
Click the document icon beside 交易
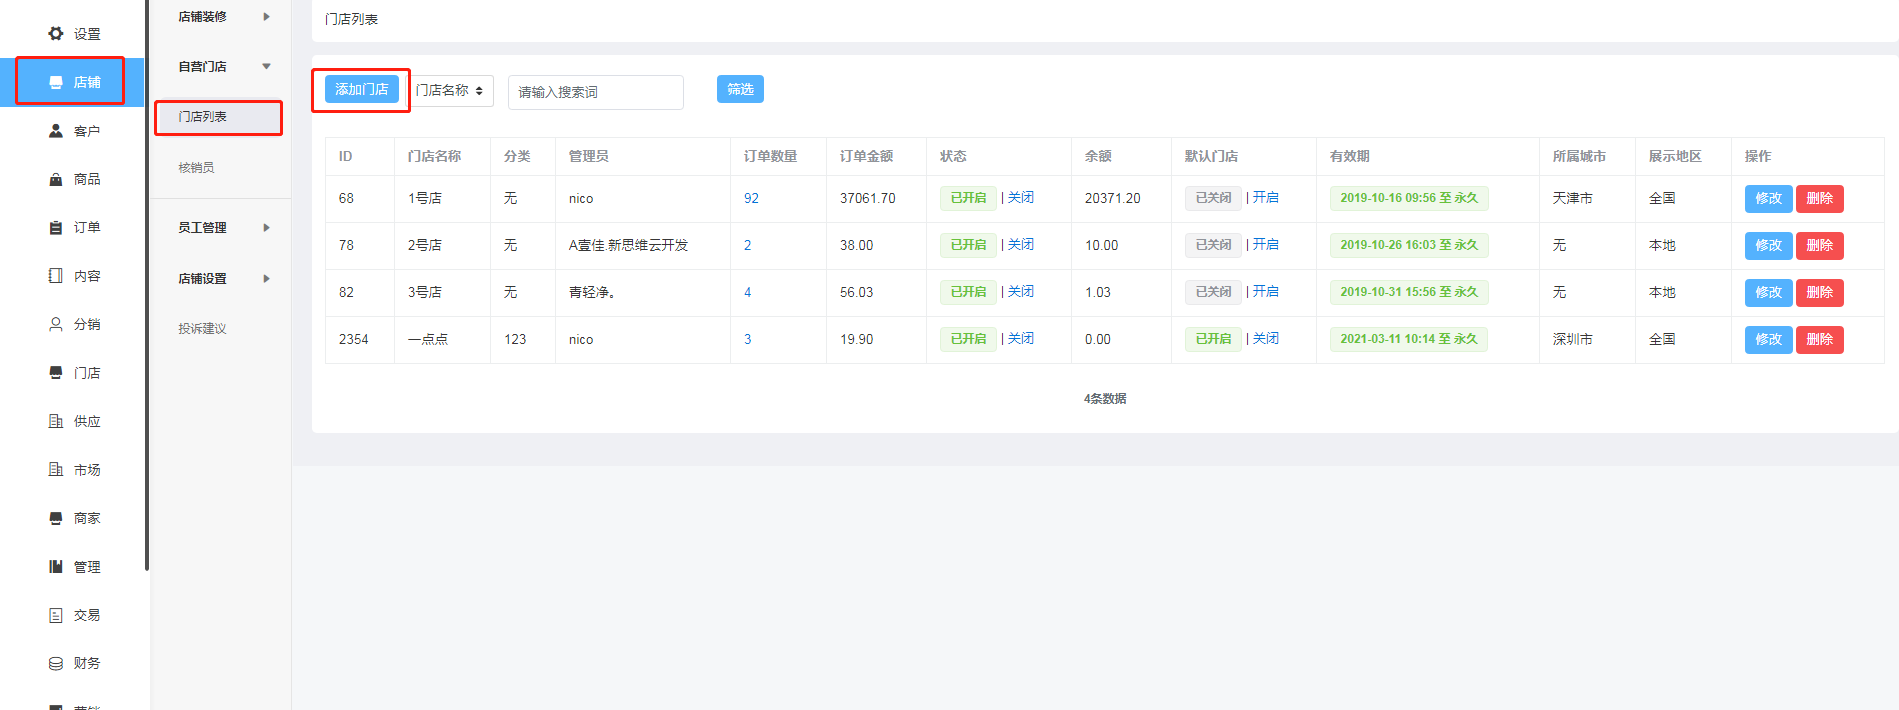(x=56, y=615)
